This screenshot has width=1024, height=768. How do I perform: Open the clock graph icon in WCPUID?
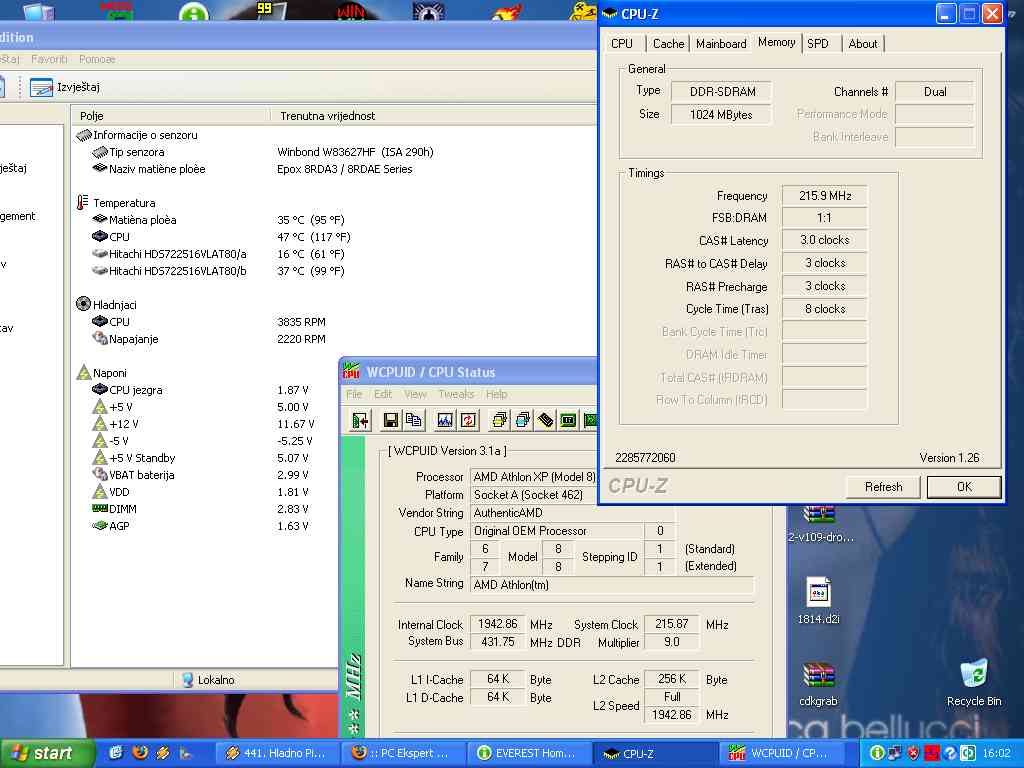pos(445,420)
